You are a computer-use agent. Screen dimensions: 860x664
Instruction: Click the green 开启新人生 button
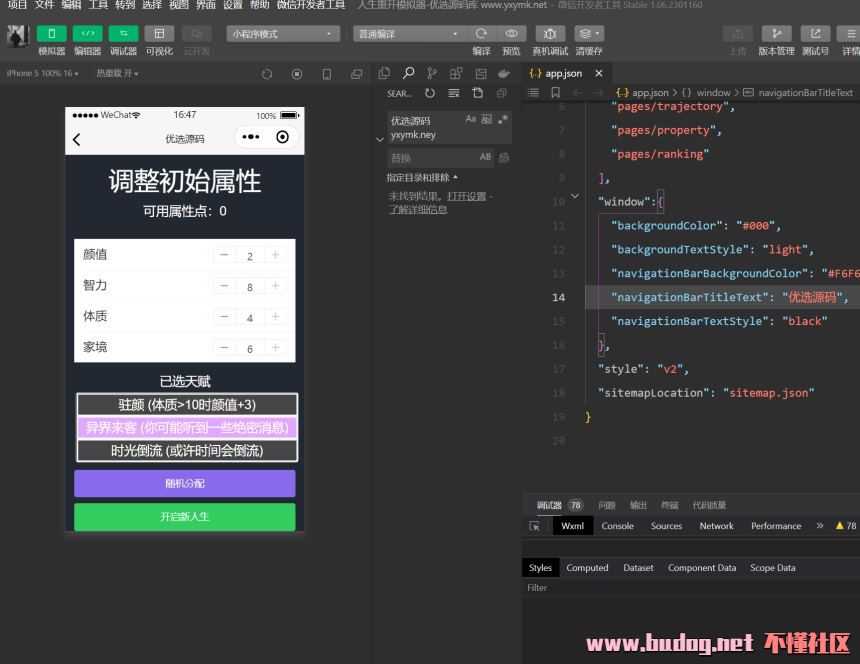[184, 517]
